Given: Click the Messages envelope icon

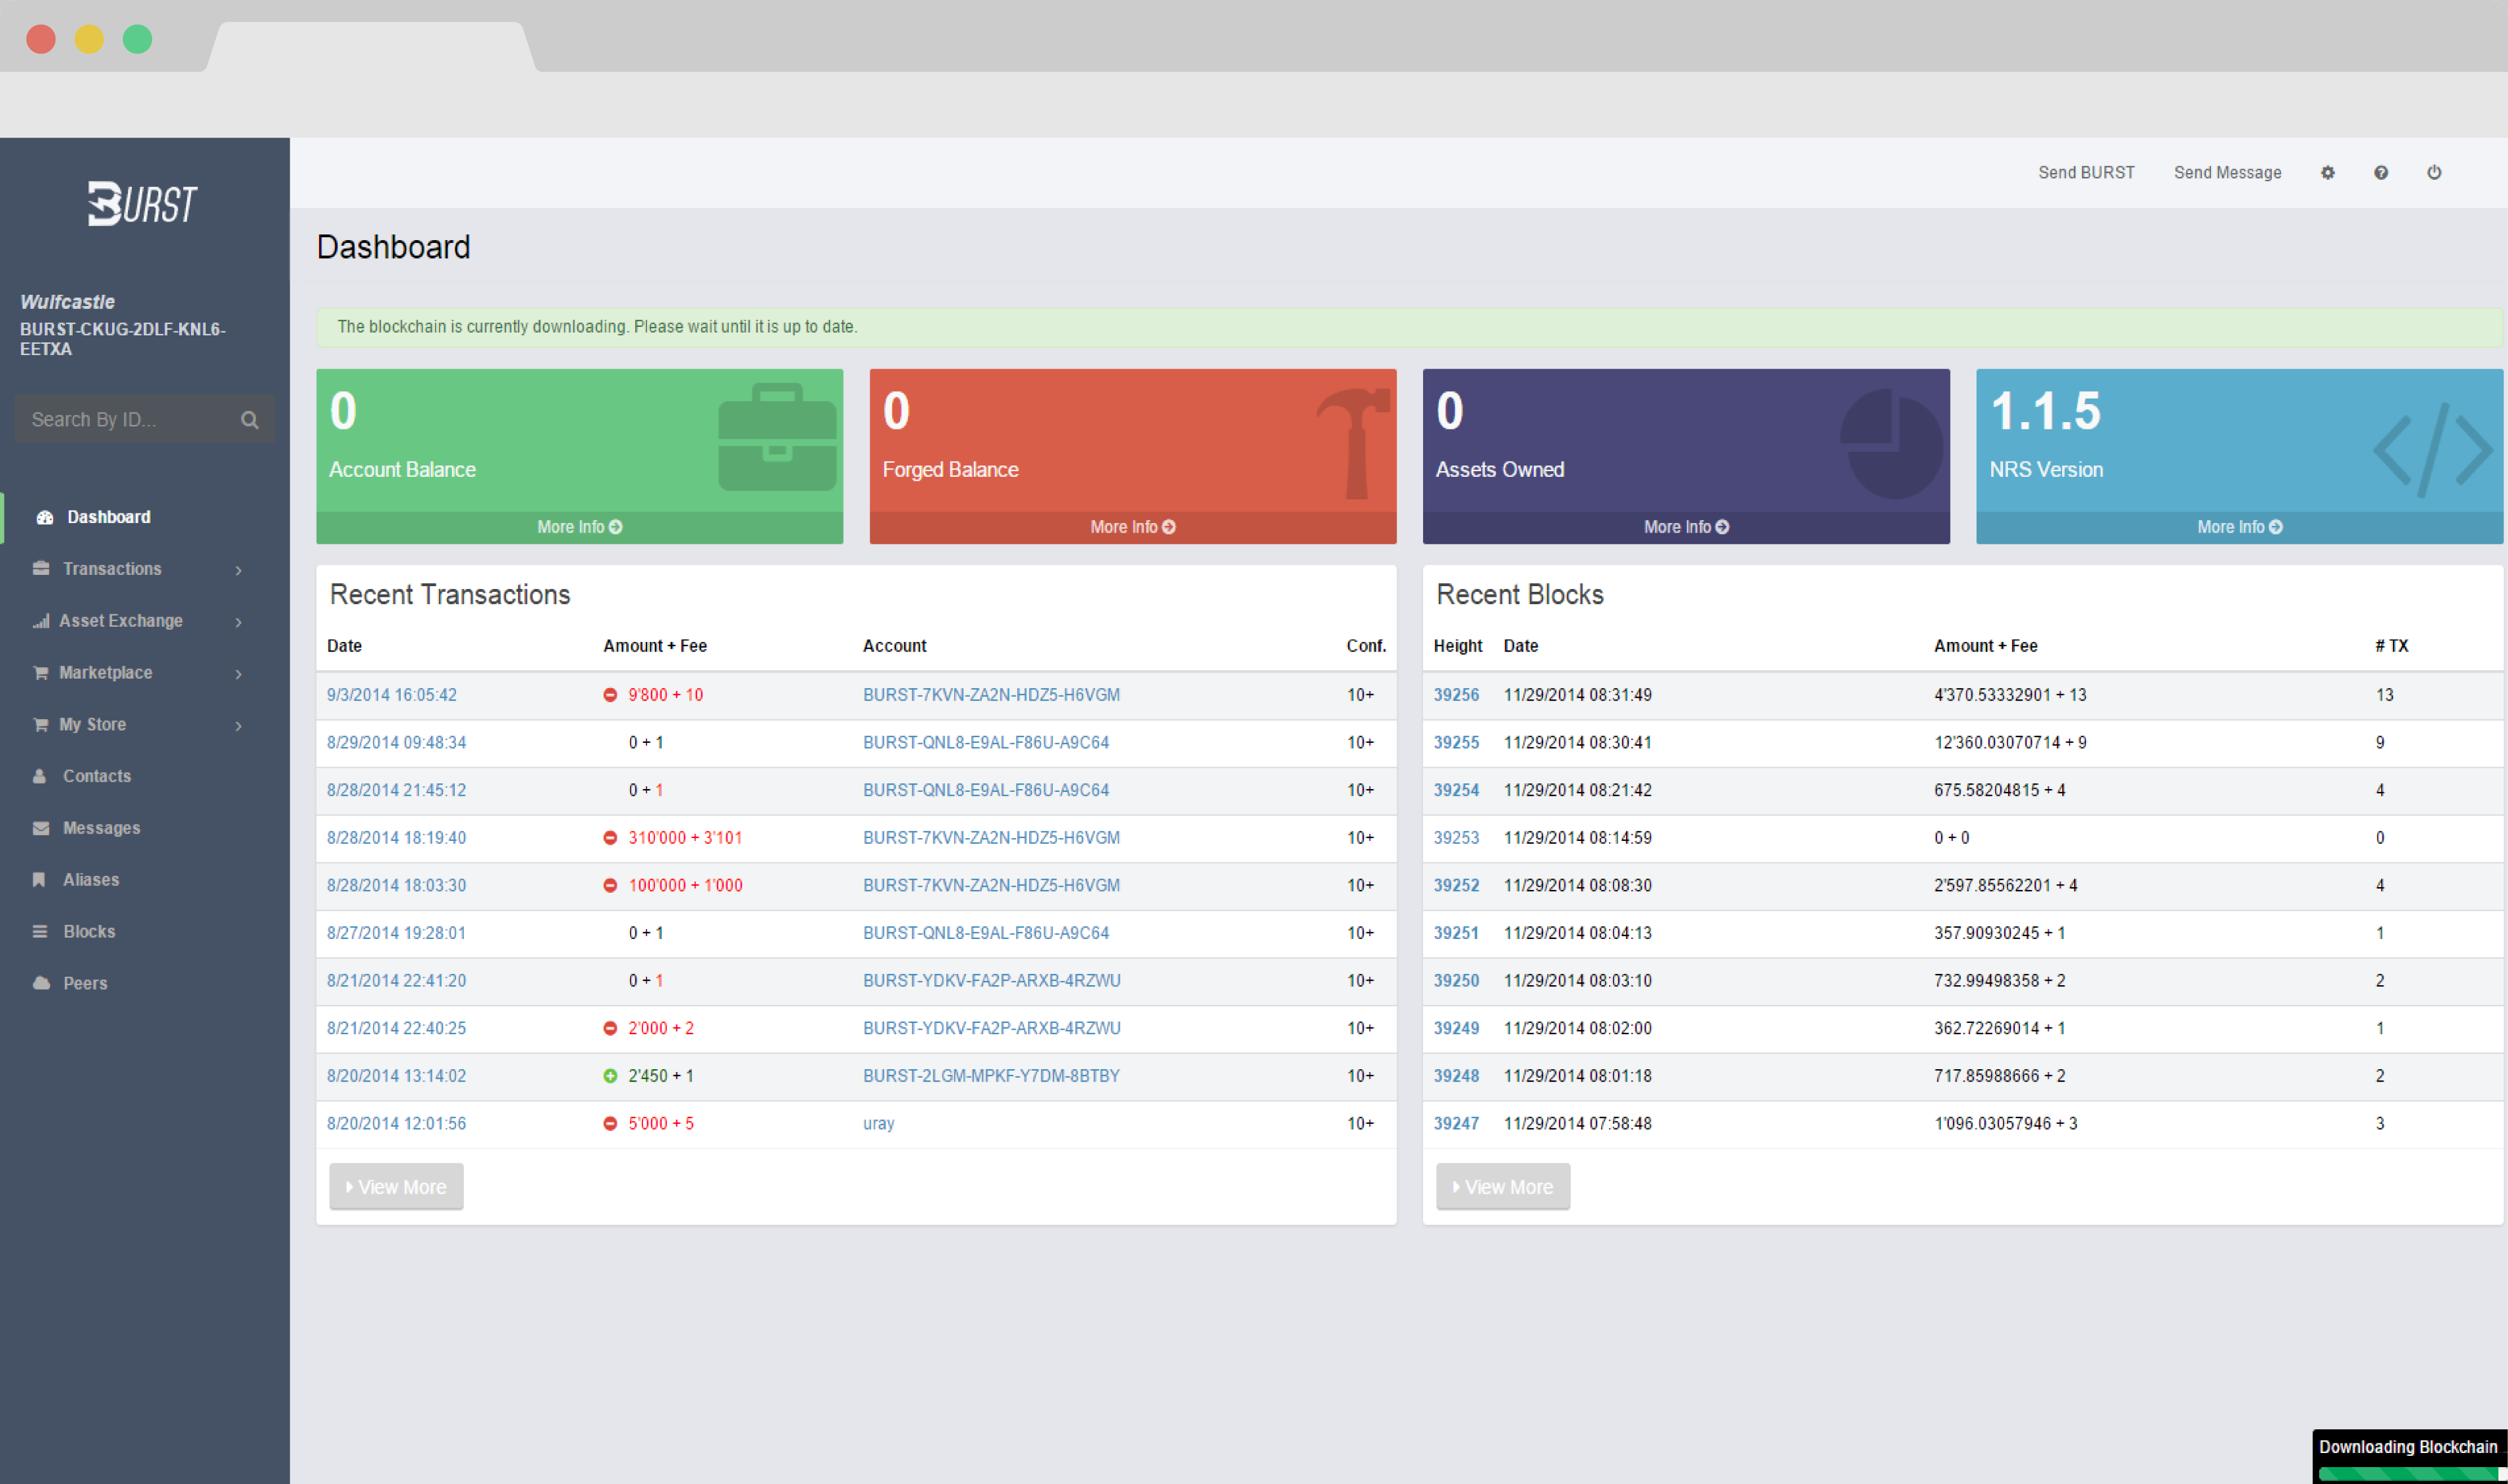Looking at the screenshot, I should point(41,828).
